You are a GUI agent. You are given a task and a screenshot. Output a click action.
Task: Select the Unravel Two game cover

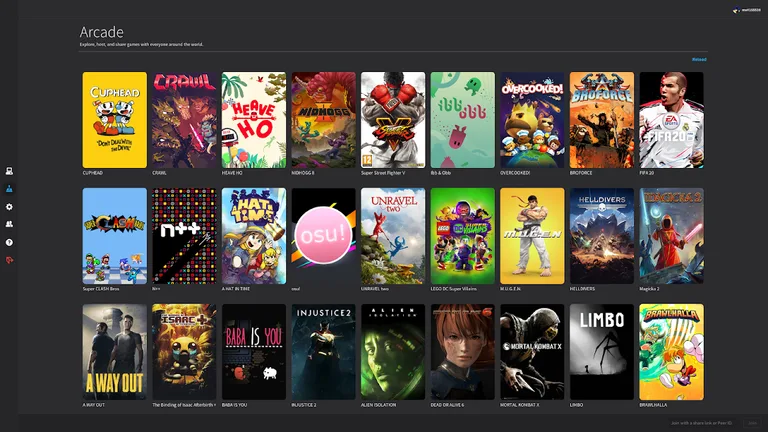(392, 236)
